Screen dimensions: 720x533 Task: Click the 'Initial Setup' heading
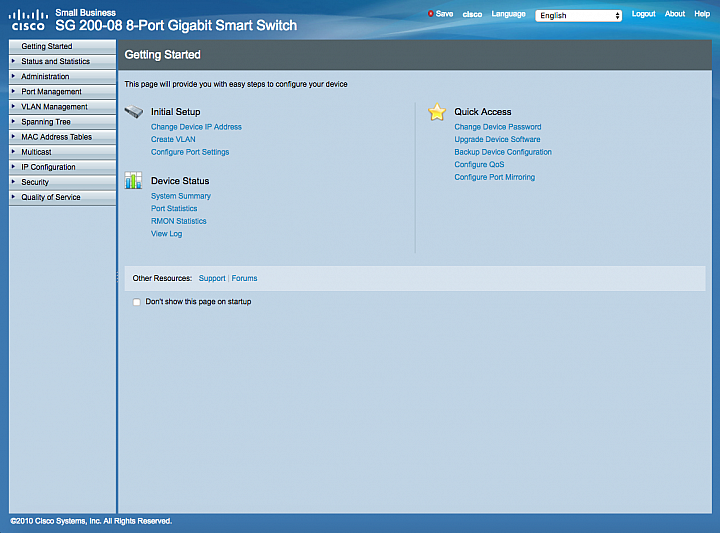(175, 112)
